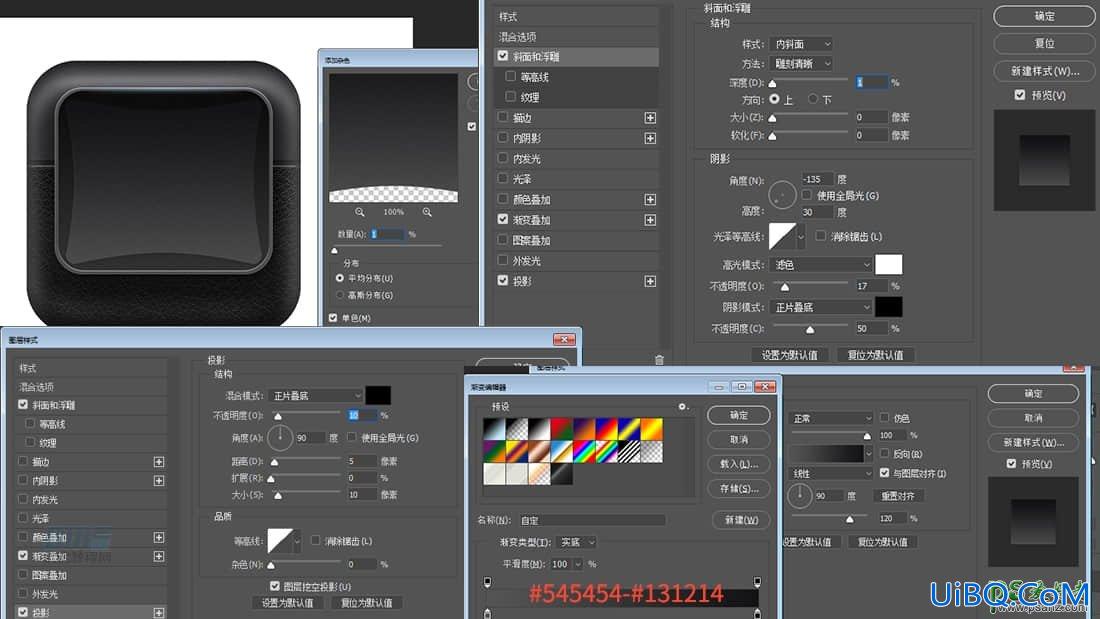1100x619 pixels.
Task: Click 名称 field containing 自定
Action: click(x=591, y=521)
